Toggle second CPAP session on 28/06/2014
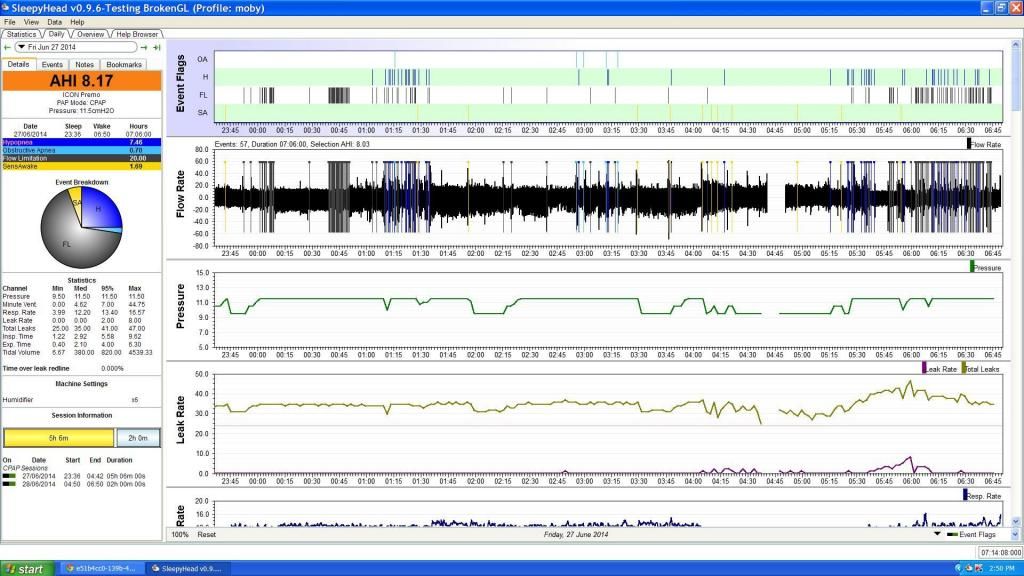This screenshot has height=576, width=1024. [x=9, y=484]
